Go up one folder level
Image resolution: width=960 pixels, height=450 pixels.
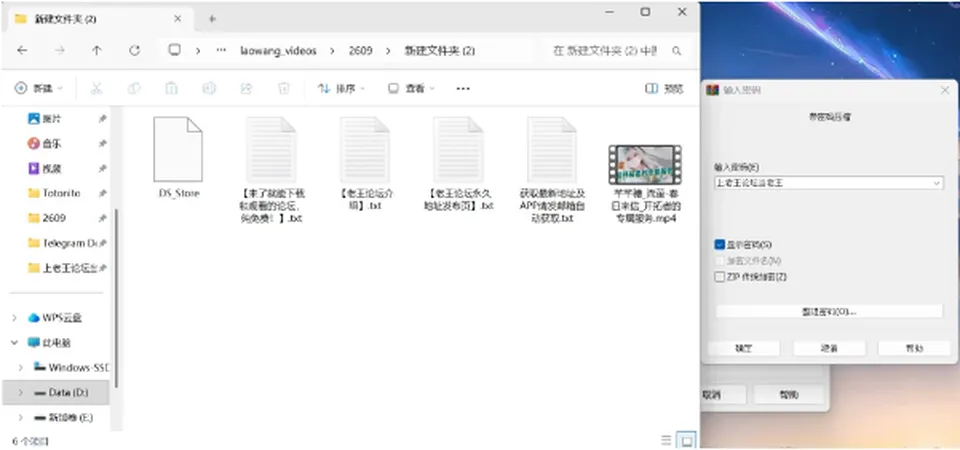tap(97, 51)
